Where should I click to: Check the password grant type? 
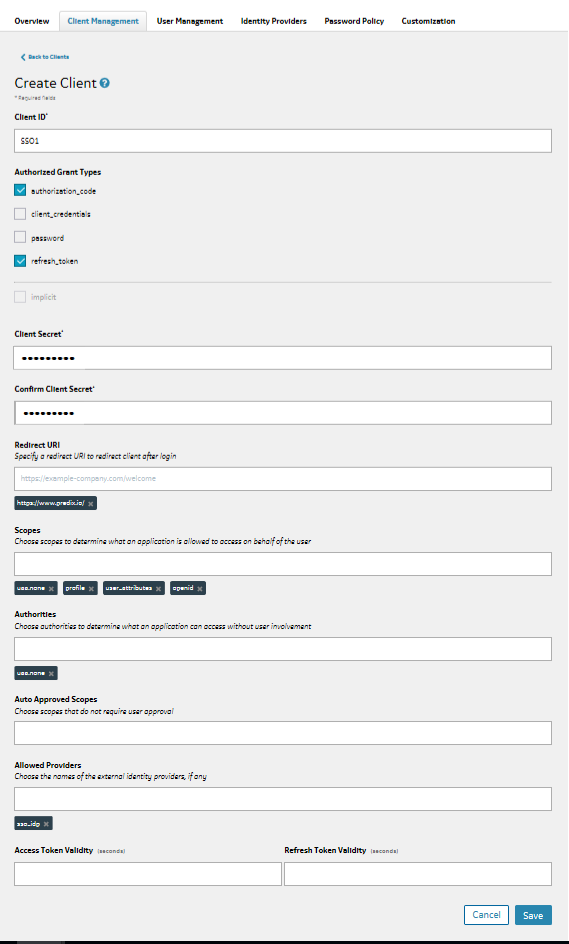pos(20,238)
